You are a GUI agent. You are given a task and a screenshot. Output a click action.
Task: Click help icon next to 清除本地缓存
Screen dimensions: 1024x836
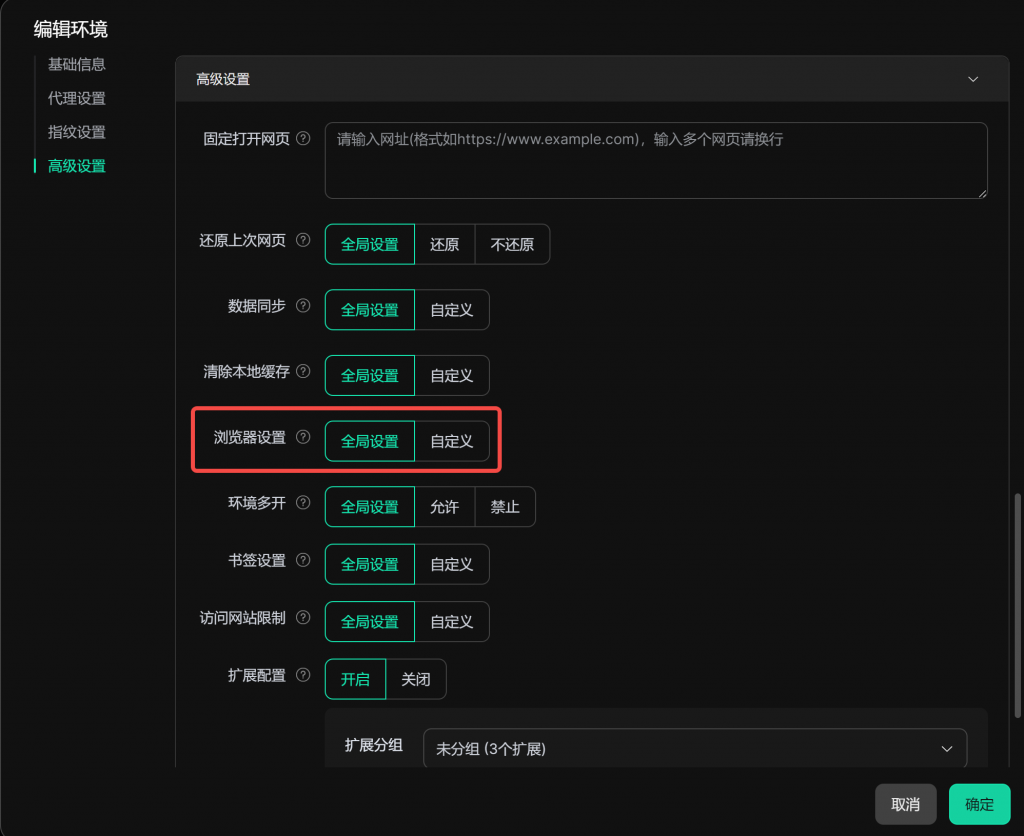(304, 372)
